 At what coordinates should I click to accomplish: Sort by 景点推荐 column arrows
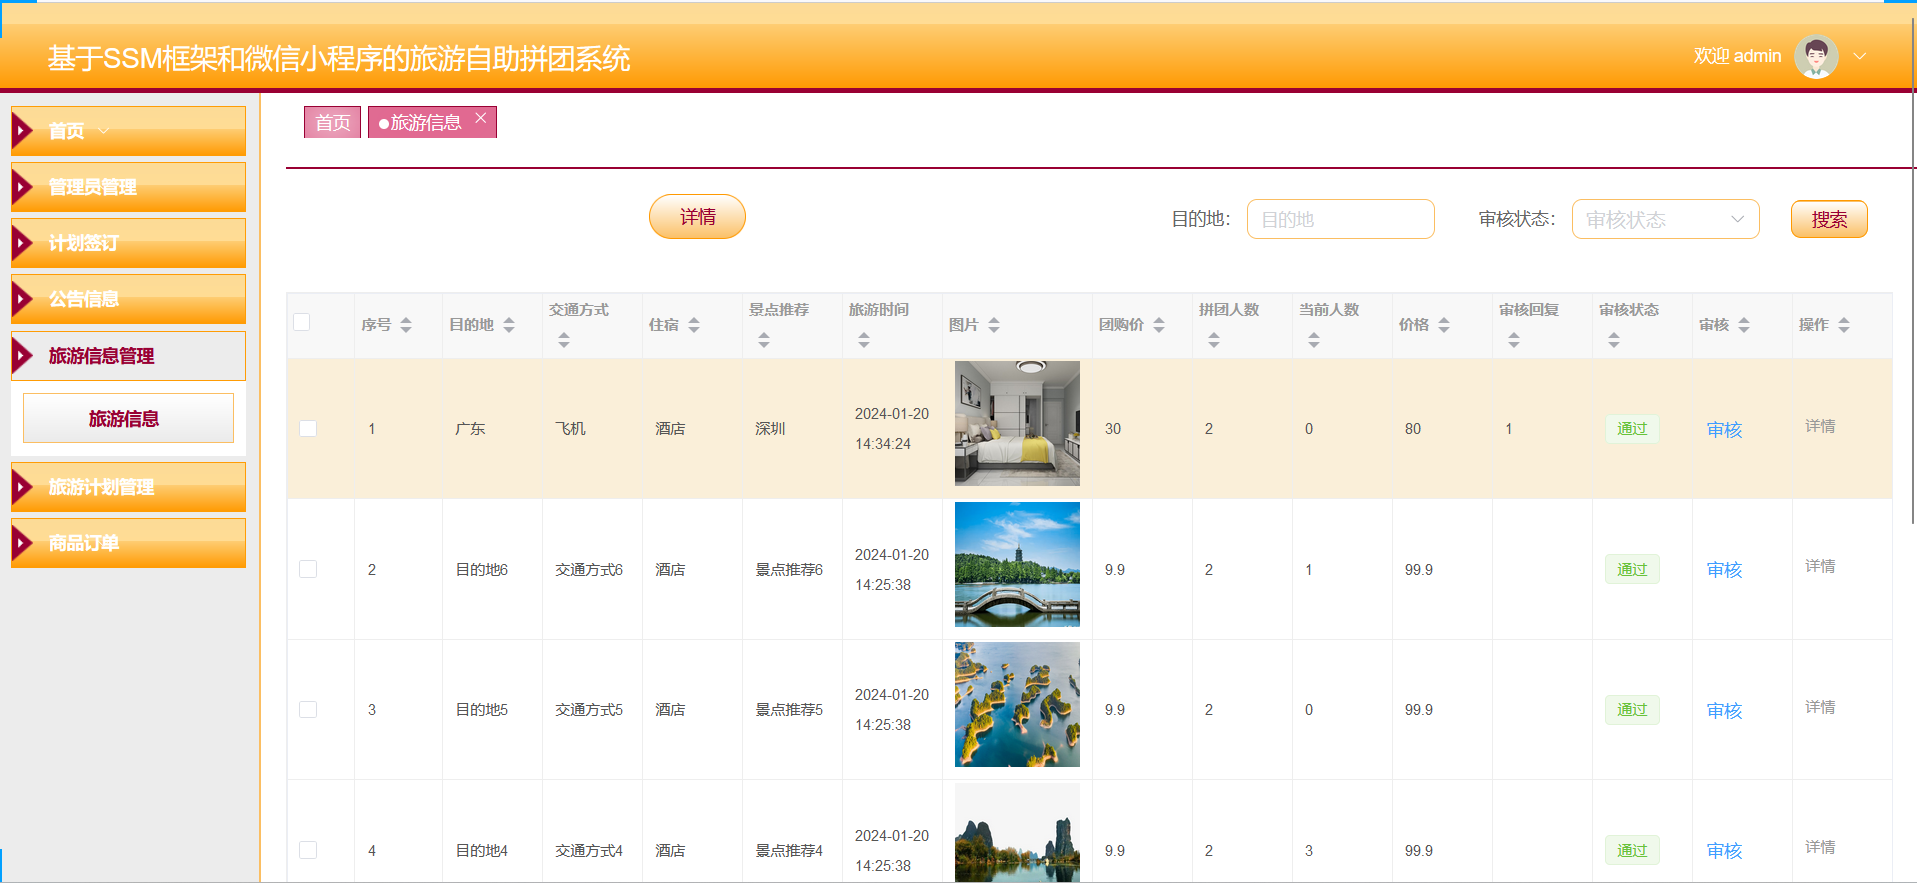(x=764, y=340)
